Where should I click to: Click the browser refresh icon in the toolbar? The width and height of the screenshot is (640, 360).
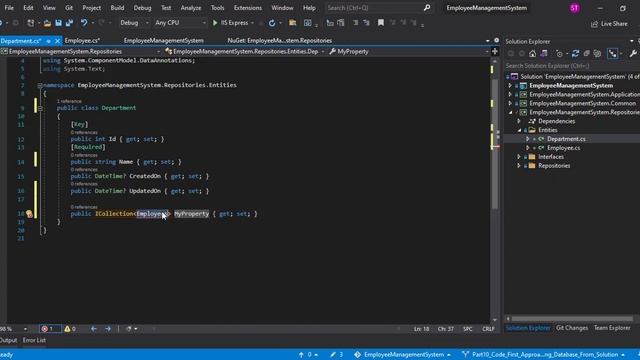(271, 23)
